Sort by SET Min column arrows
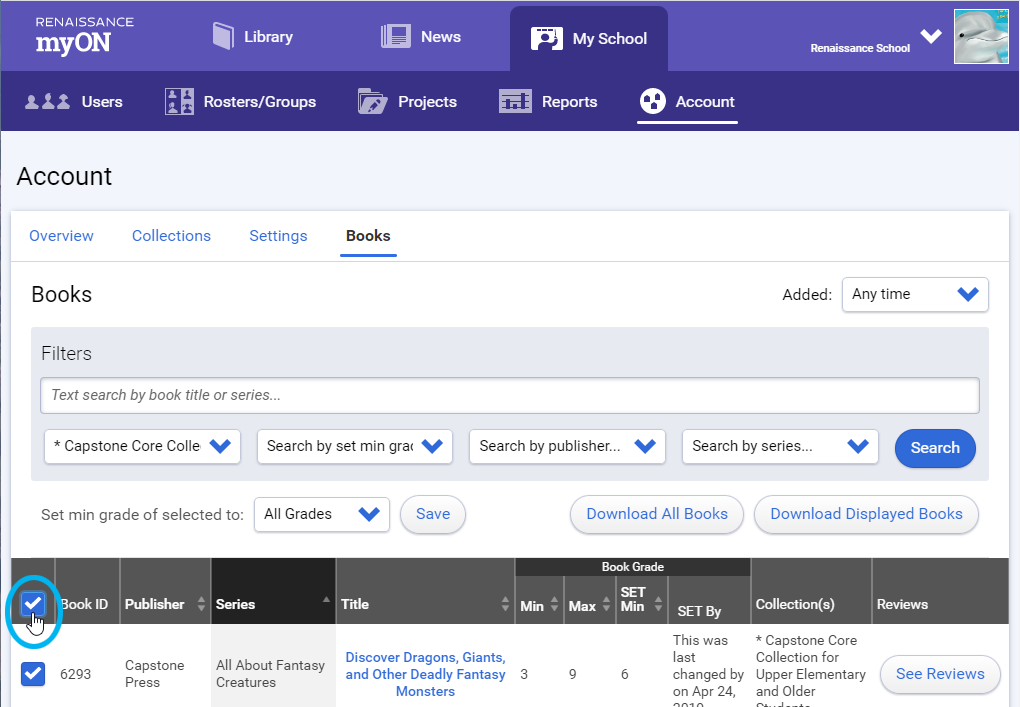Image resolution: width=1020 pixels, height=707 pixels. (x=658, y=604)
